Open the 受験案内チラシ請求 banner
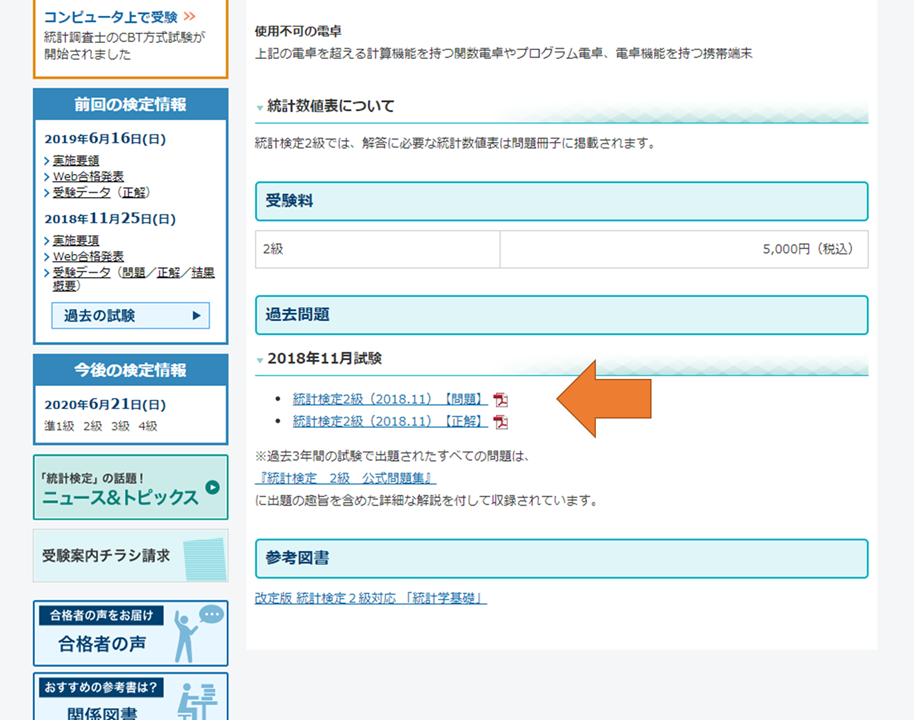This screenshot has height=720, width=914. [x=130, y=556]
